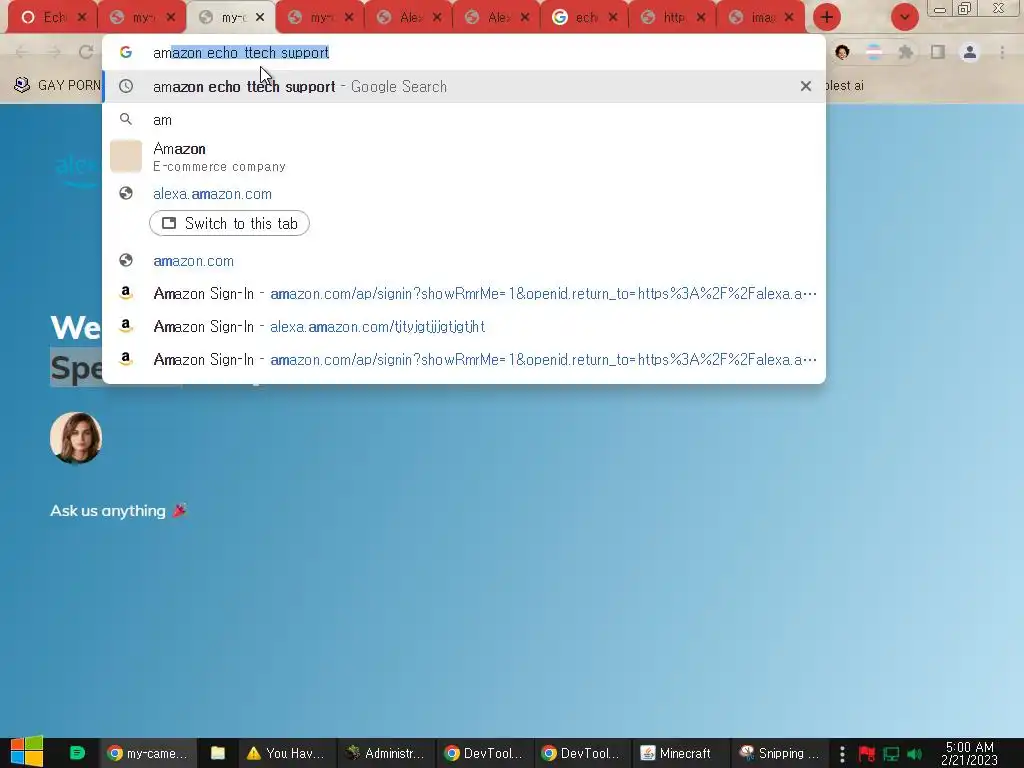The image size is (1024, 768).
Task: Close the active 'my-c' tab
Action: click(260, 18)
